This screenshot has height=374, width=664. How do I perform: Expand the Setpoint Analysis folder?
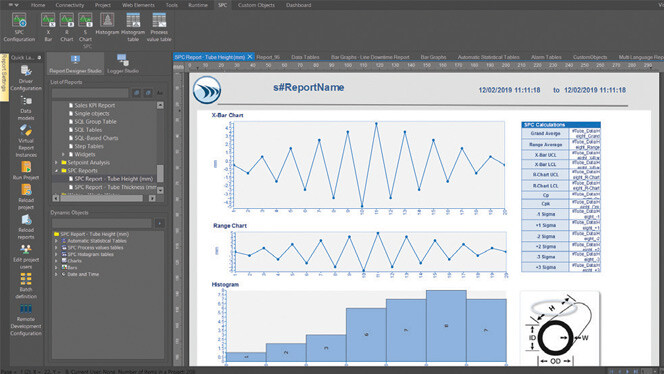point(56,162)
